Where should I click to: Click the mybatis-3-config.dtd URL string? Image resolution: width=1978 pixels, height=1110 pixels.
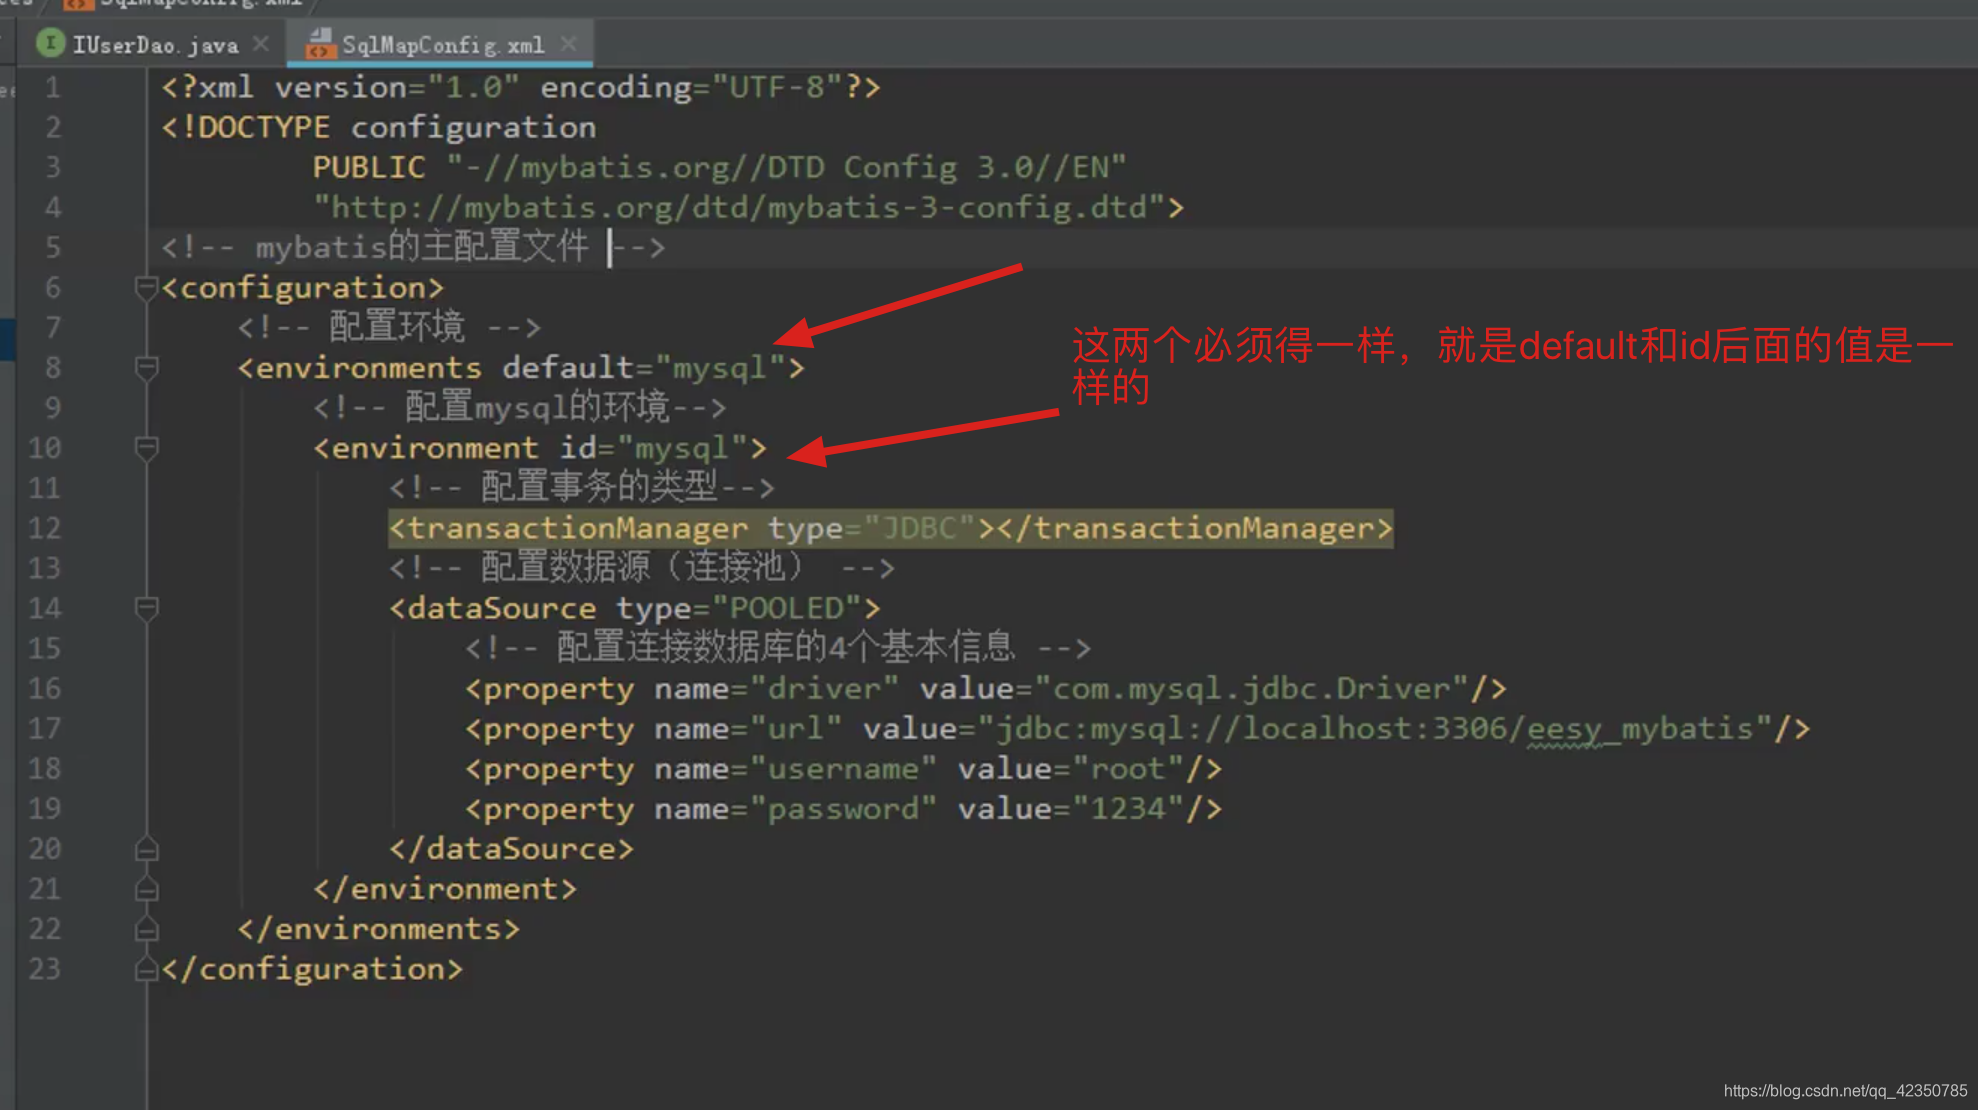point(739,207)
